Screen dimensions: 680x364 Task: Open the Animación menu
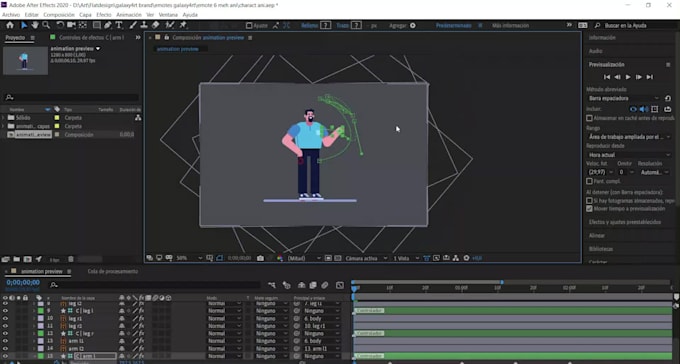point(129,15)
